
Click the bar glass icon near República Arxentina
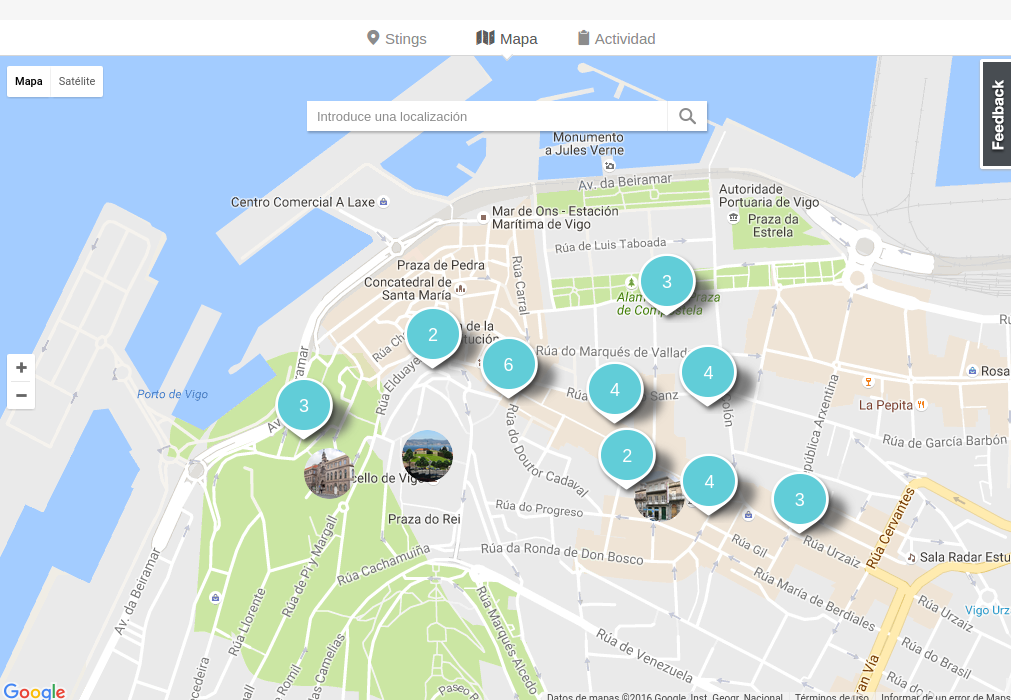(869, 382)
